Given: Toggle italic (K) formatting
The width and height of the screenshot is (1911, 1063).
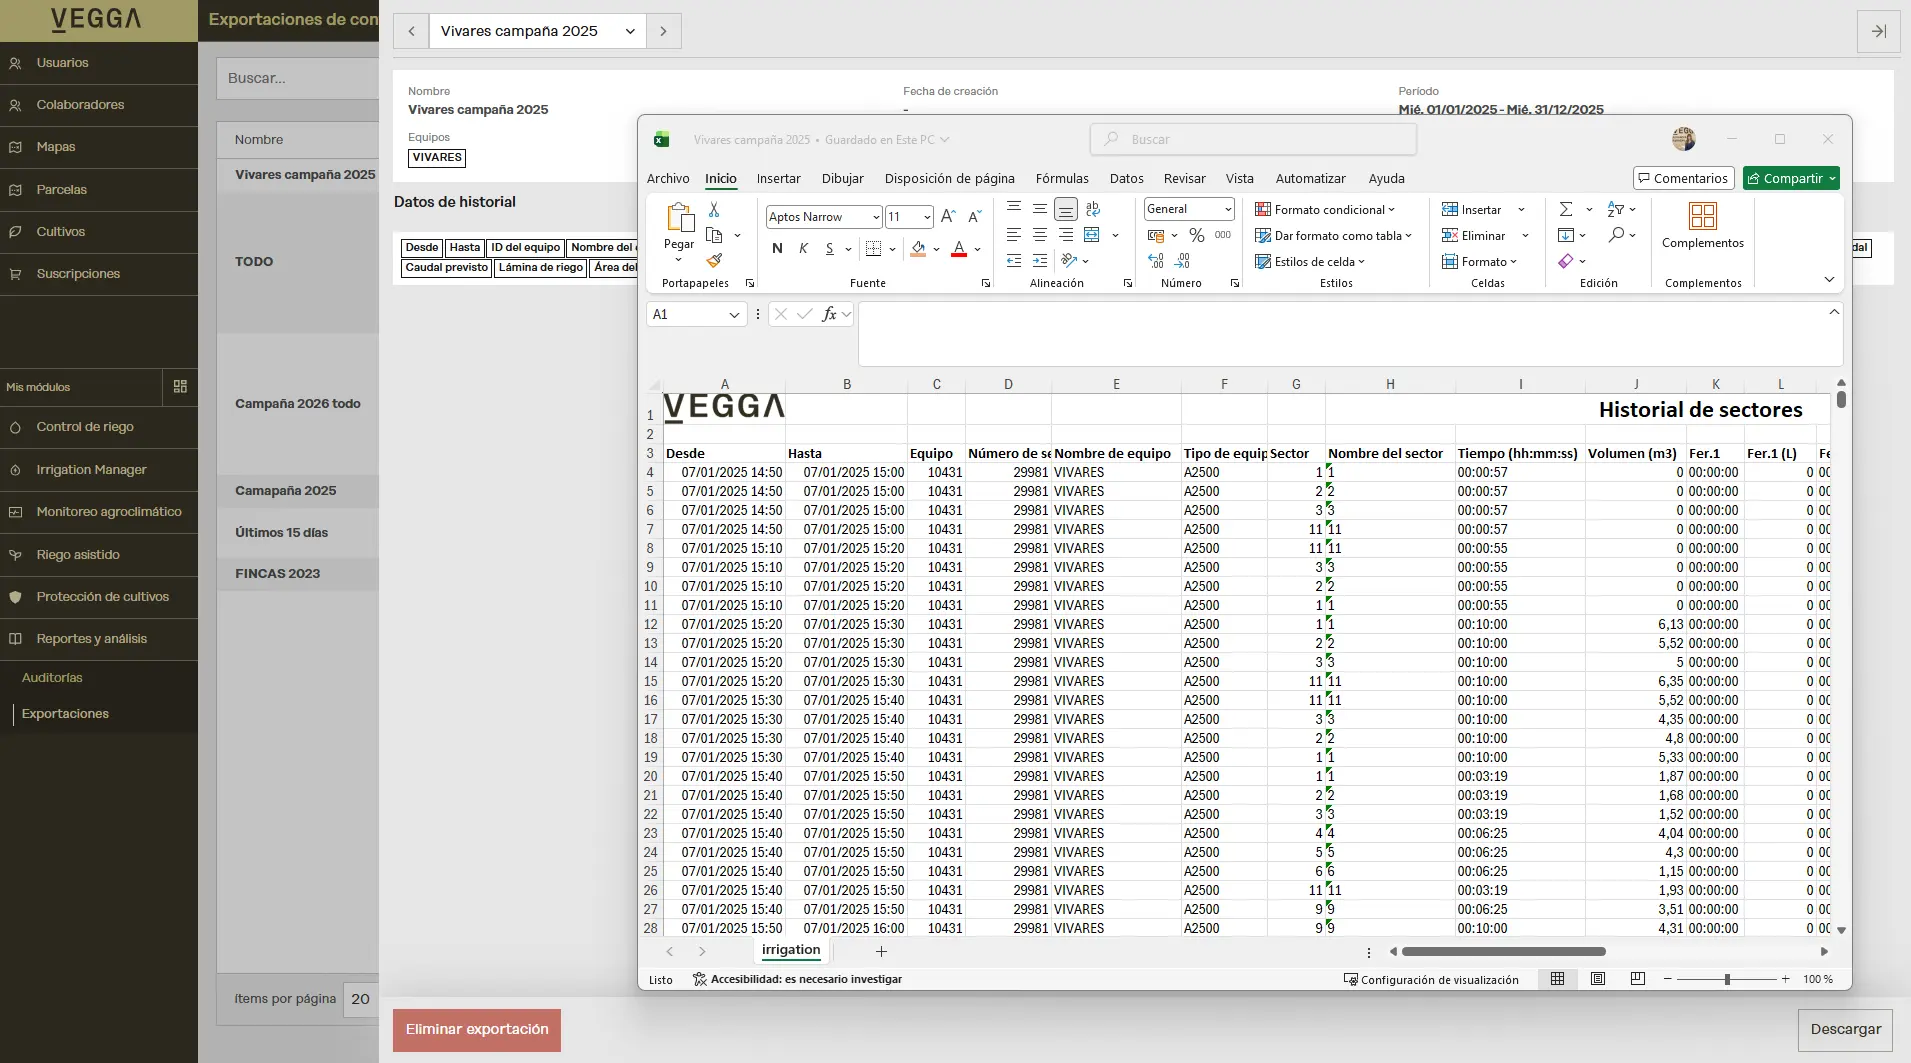Looking at the screenshot, I should click(x=803, y=249).
